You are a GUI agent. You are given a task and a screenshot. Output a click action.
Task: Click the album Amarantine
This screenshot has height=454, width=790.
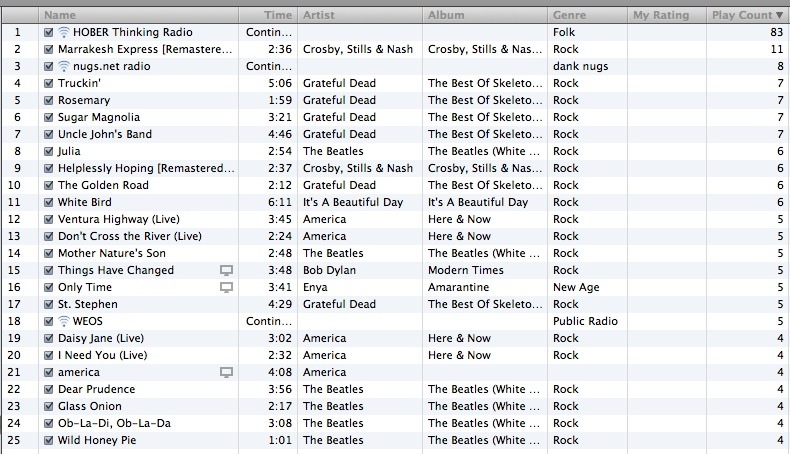click(x=458, y=287)
